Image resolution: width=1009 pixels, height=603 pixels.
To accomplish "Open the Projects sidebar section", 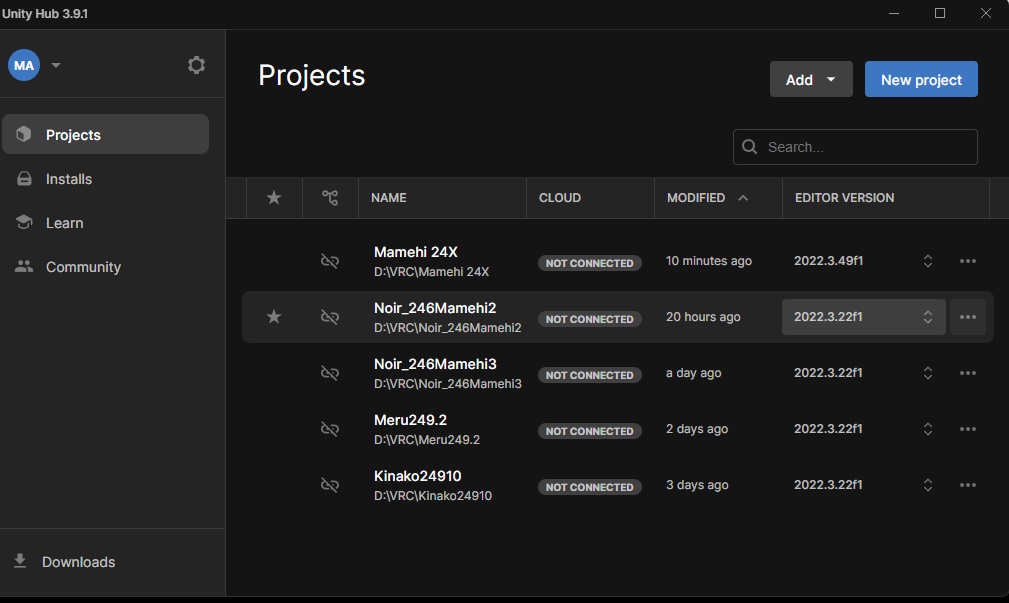I will (106, 134).
